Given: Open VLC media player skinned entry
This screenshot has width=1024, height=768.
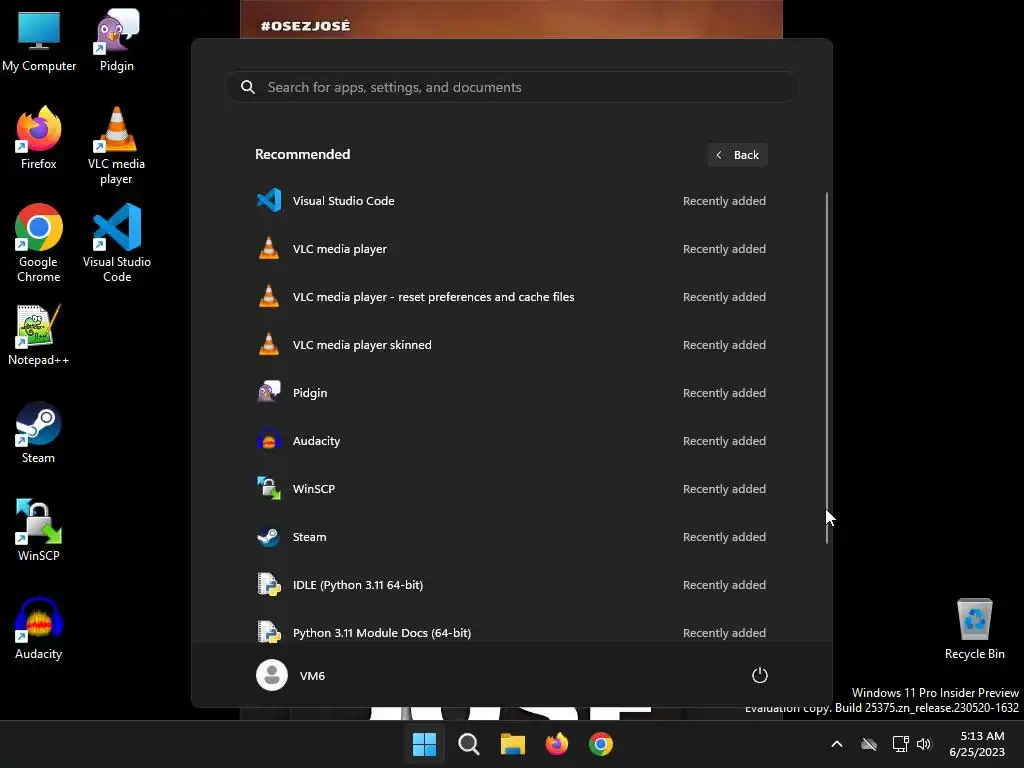Looking at the screenshot, I should [x=511, y=345].
